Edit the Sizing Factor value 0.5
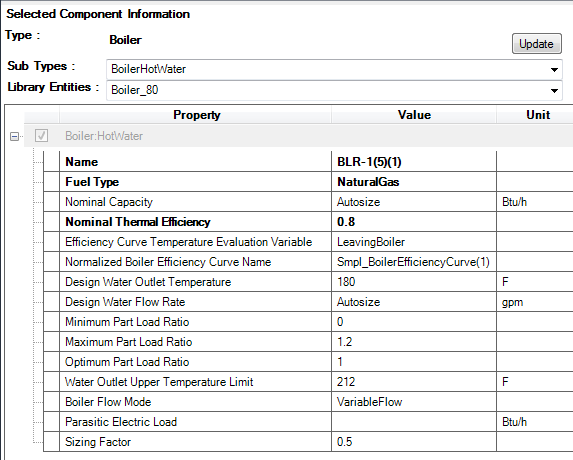 pyautogui.click(x=414, y=442)
